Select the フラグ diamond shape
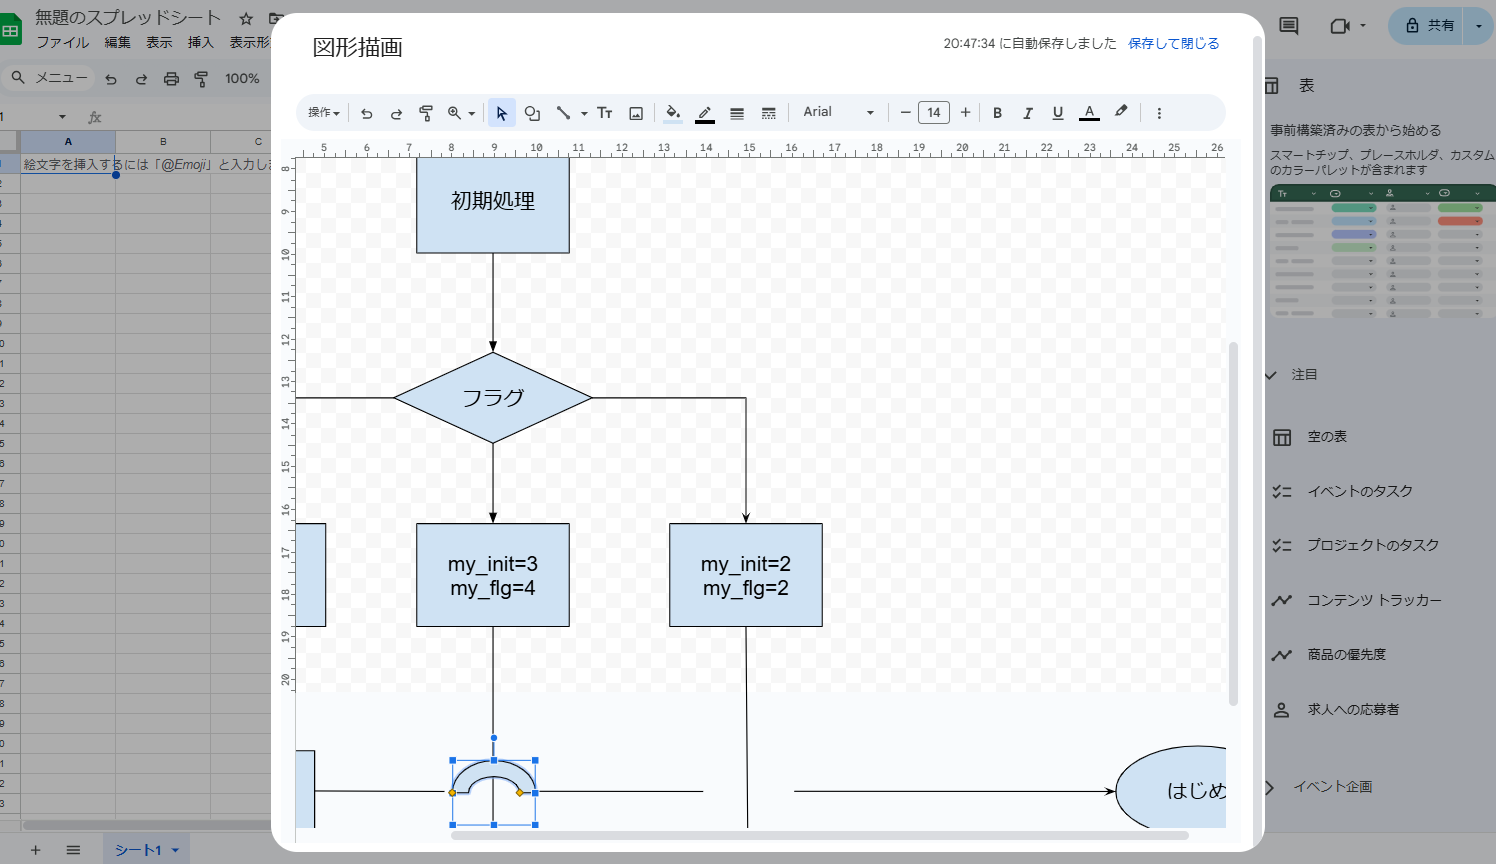This screenshot has width=1496, height=864. tap(493, 398)
